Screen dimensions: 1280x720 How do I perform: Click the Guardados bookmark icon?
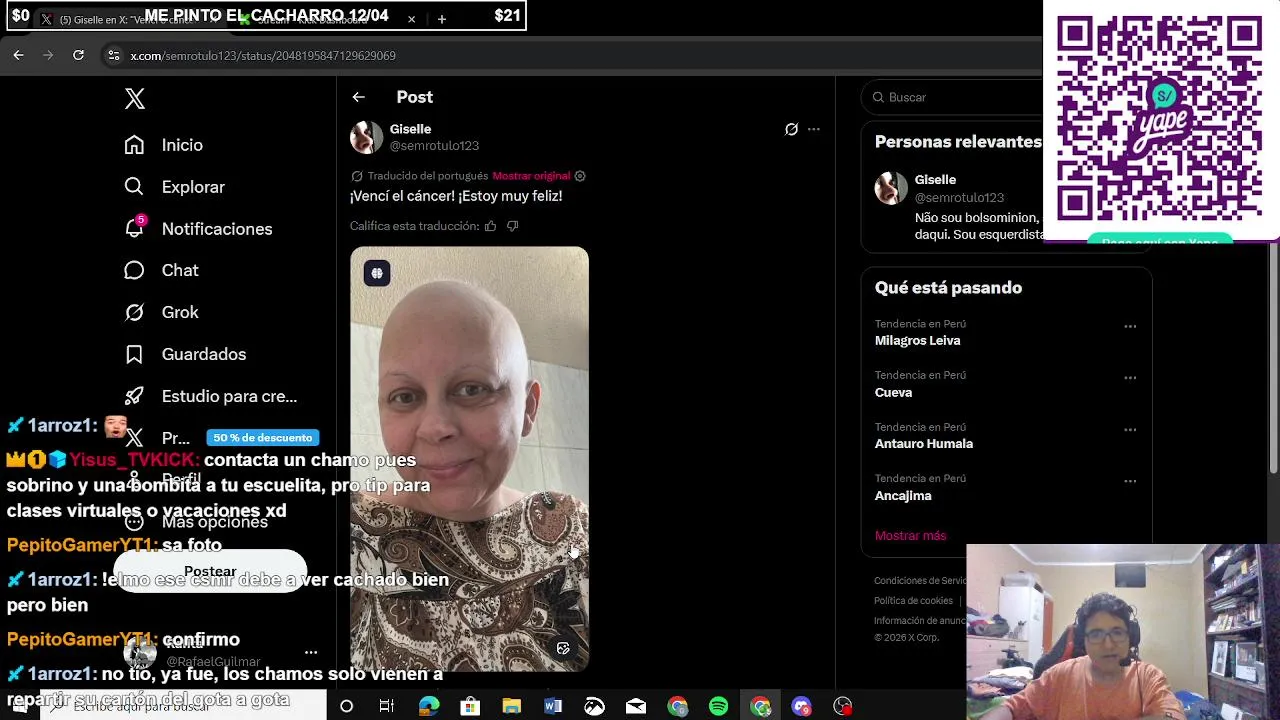(x=134, y=354)
